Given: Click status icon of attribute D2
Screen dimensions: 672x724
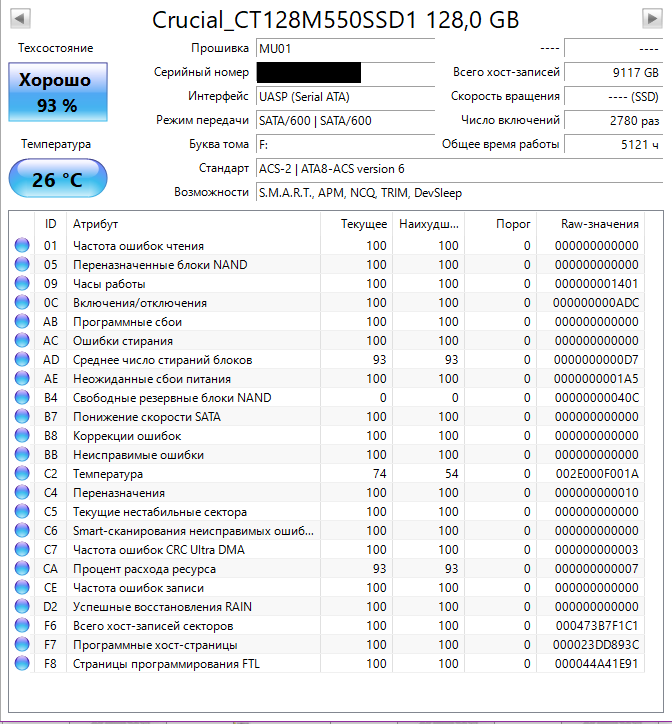Looking at the screenshot, I should [x=22, y=606].
